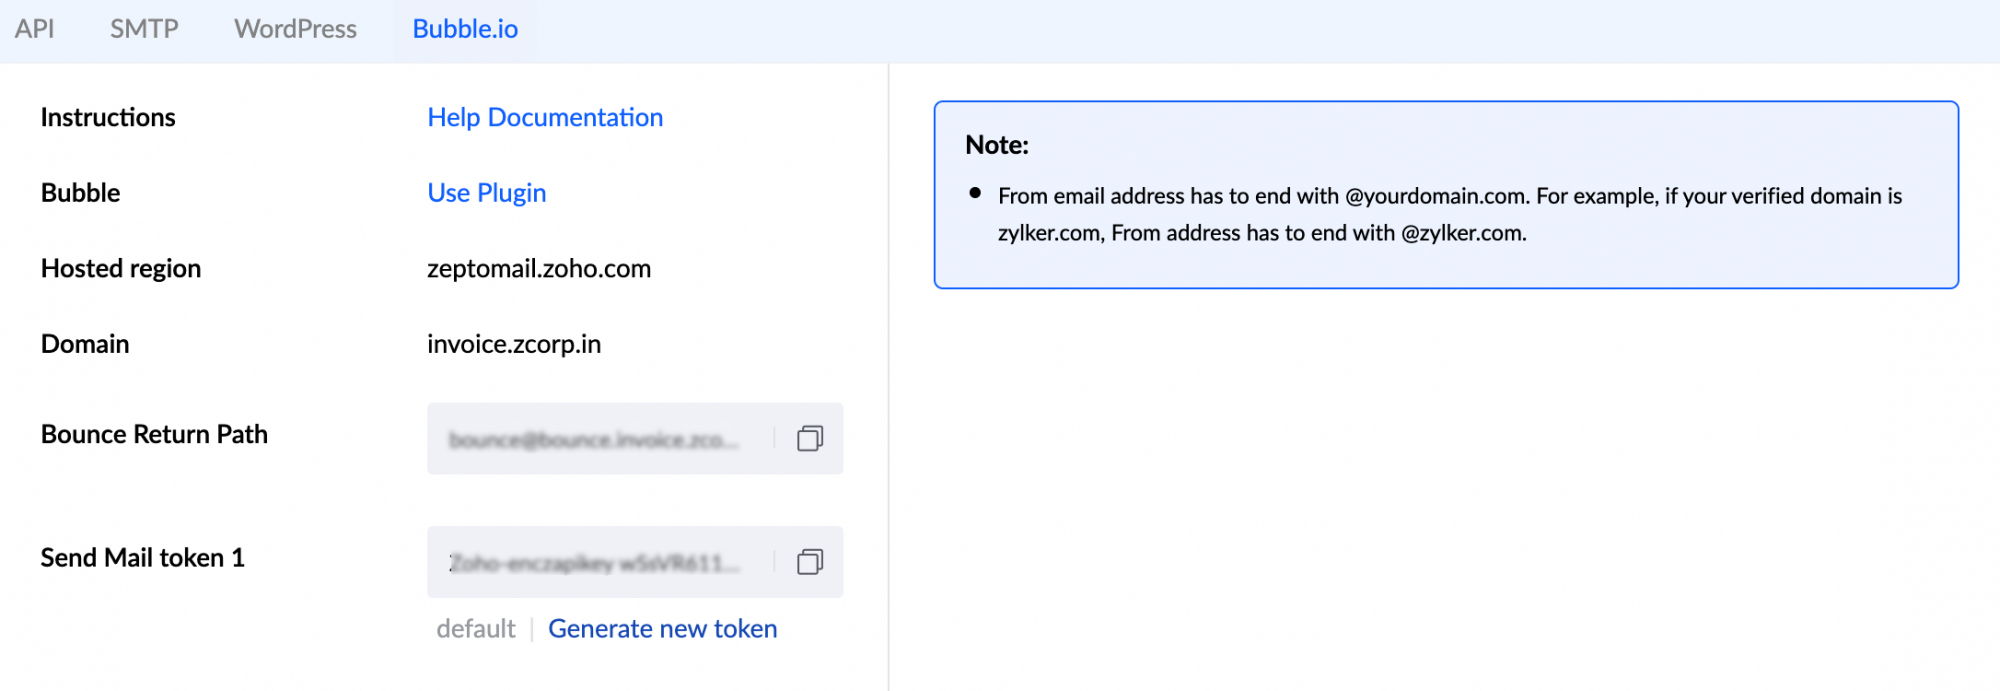The height and width of the screenshot is (691, 2000).
Task: Click the Instructions label
Action: [107, 117]
